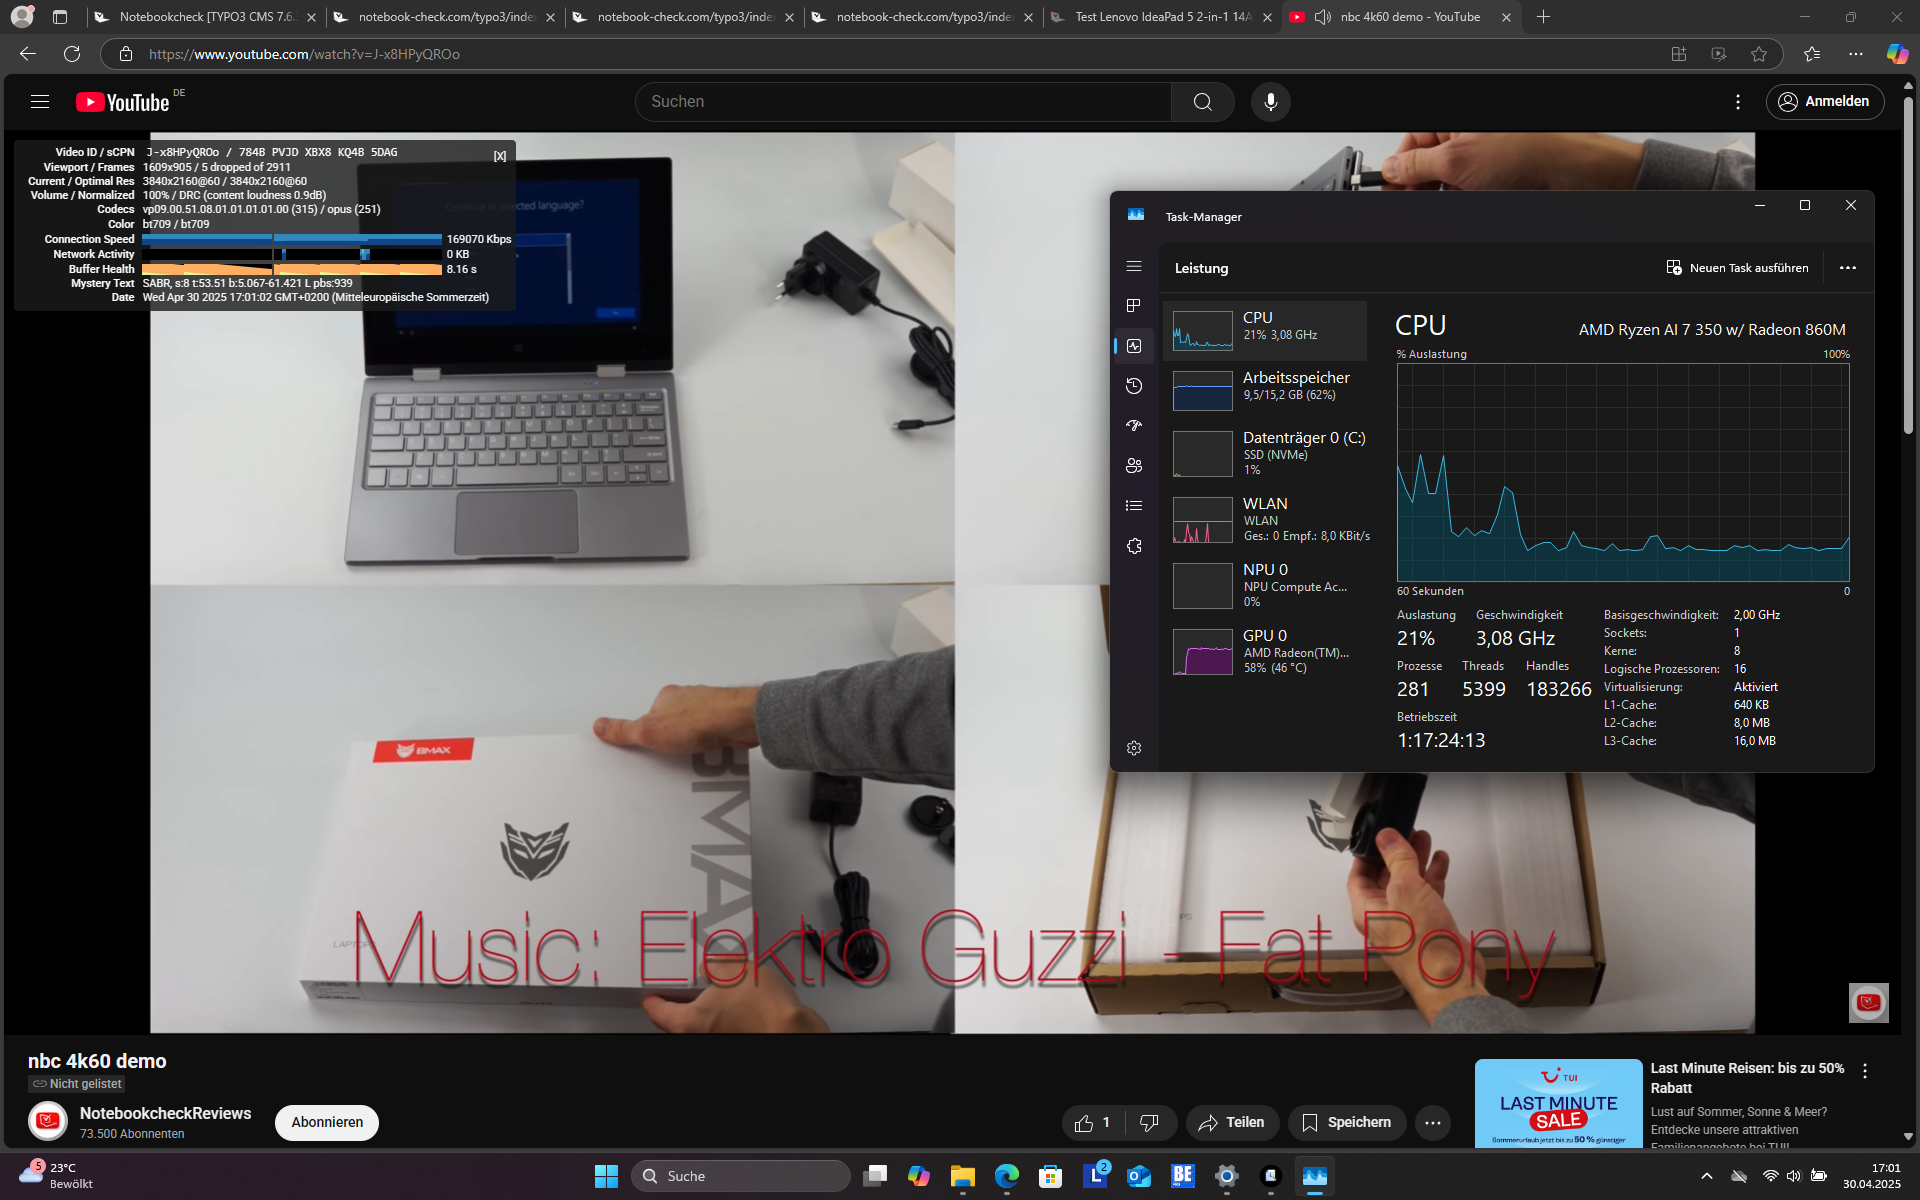Open the YouTube guide hamburger menu
This screenshot has height=1200, width=1920.
[40, 101]
